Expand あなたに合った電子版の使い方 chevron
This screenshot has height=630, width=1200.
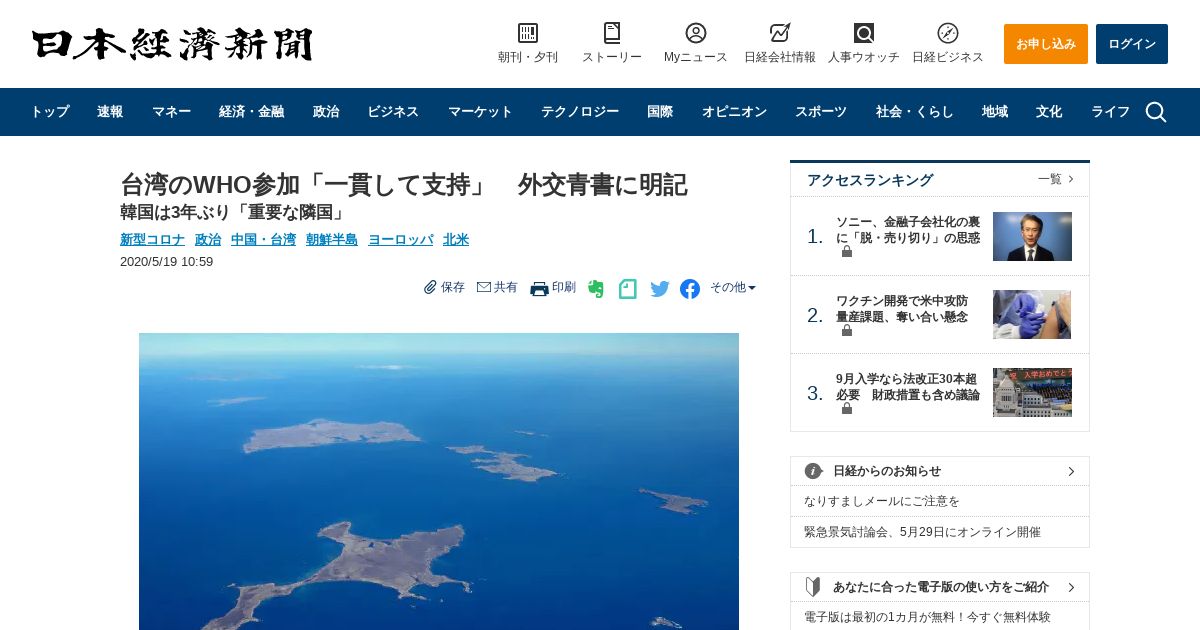[1071, 587]
